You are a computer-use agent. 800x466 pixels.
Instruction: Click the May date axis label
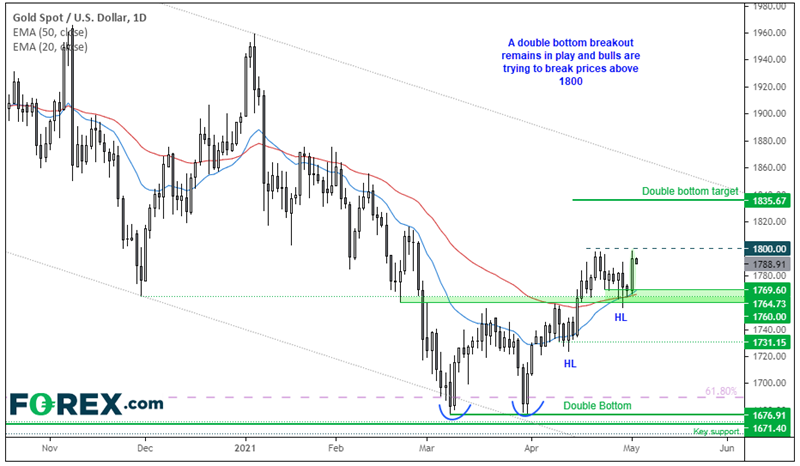pos(632,448)
